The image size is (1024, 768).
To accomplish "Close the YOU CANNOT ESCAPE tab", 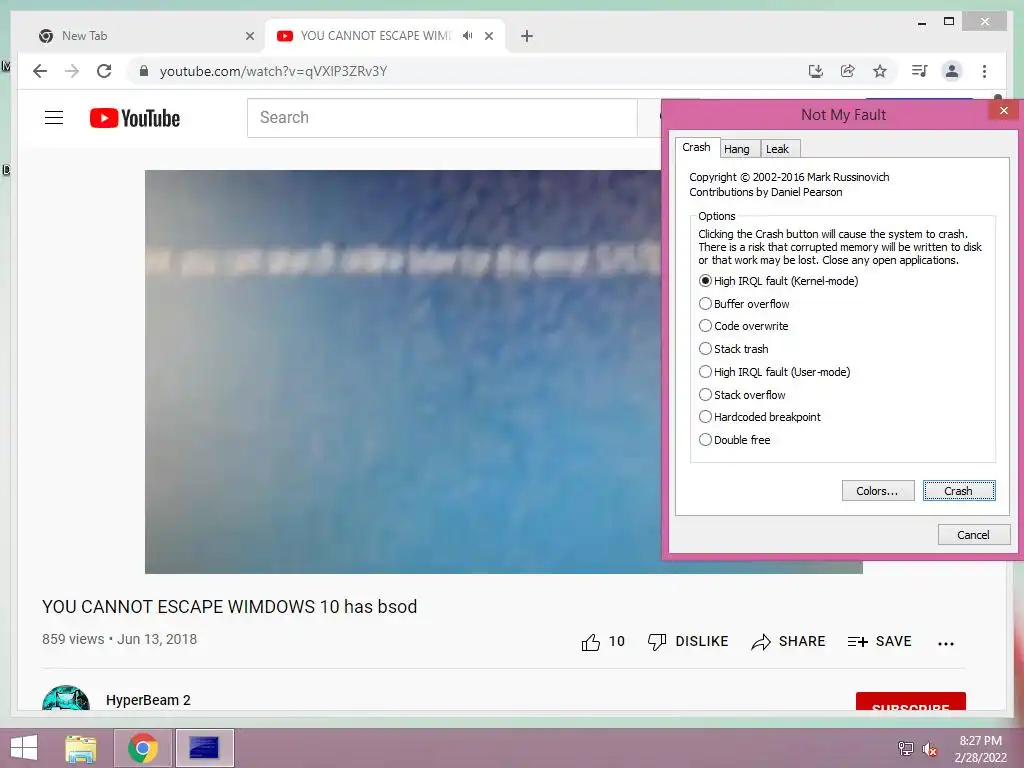I will pos(489,36).
